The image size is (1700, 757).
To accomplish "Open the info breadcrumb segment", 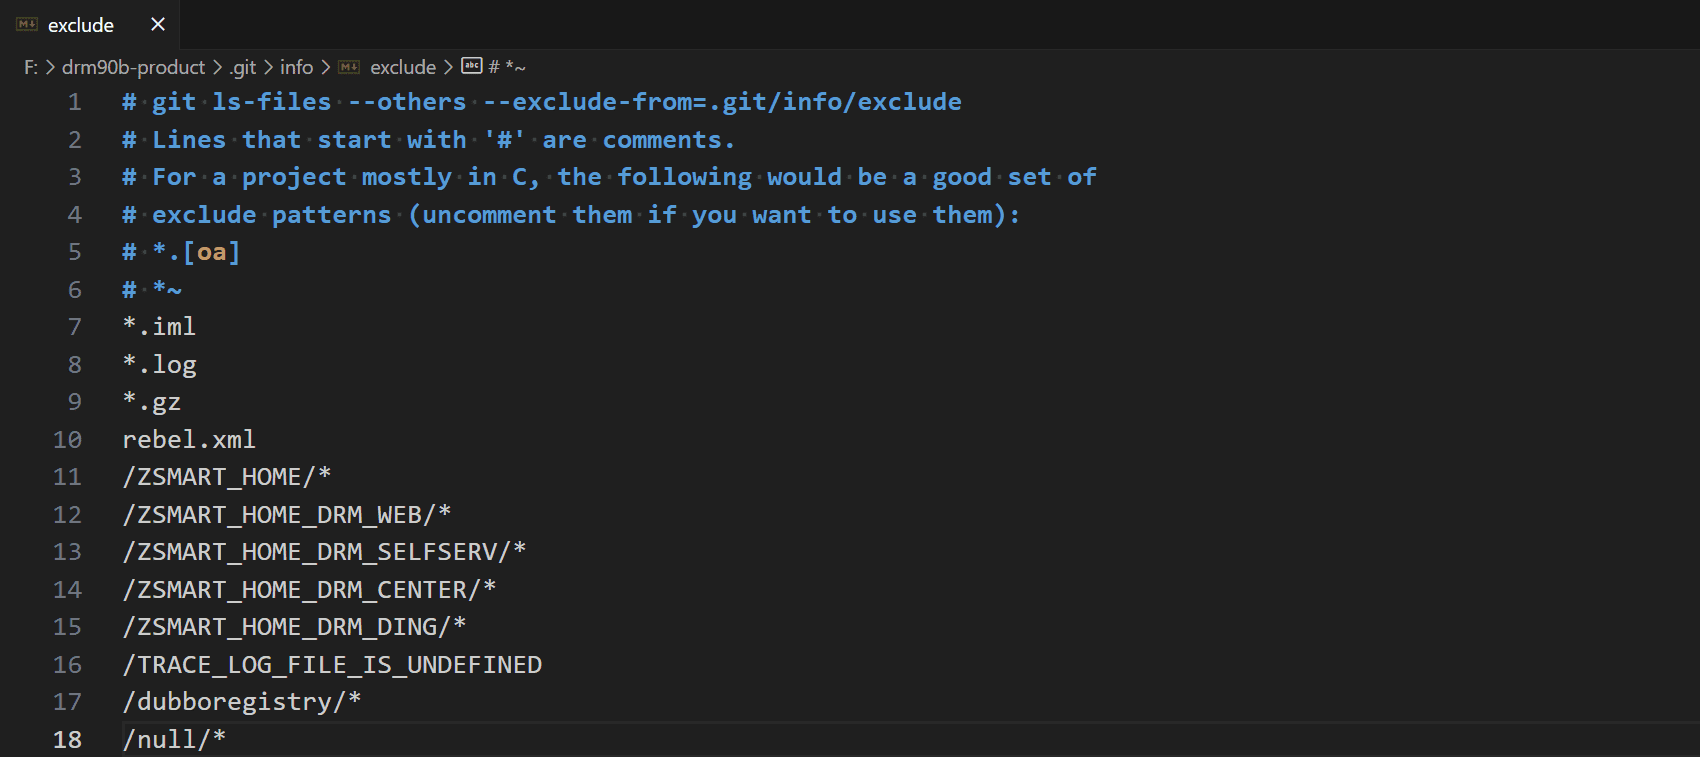I will pyautogui.click(x=296, y=67).
